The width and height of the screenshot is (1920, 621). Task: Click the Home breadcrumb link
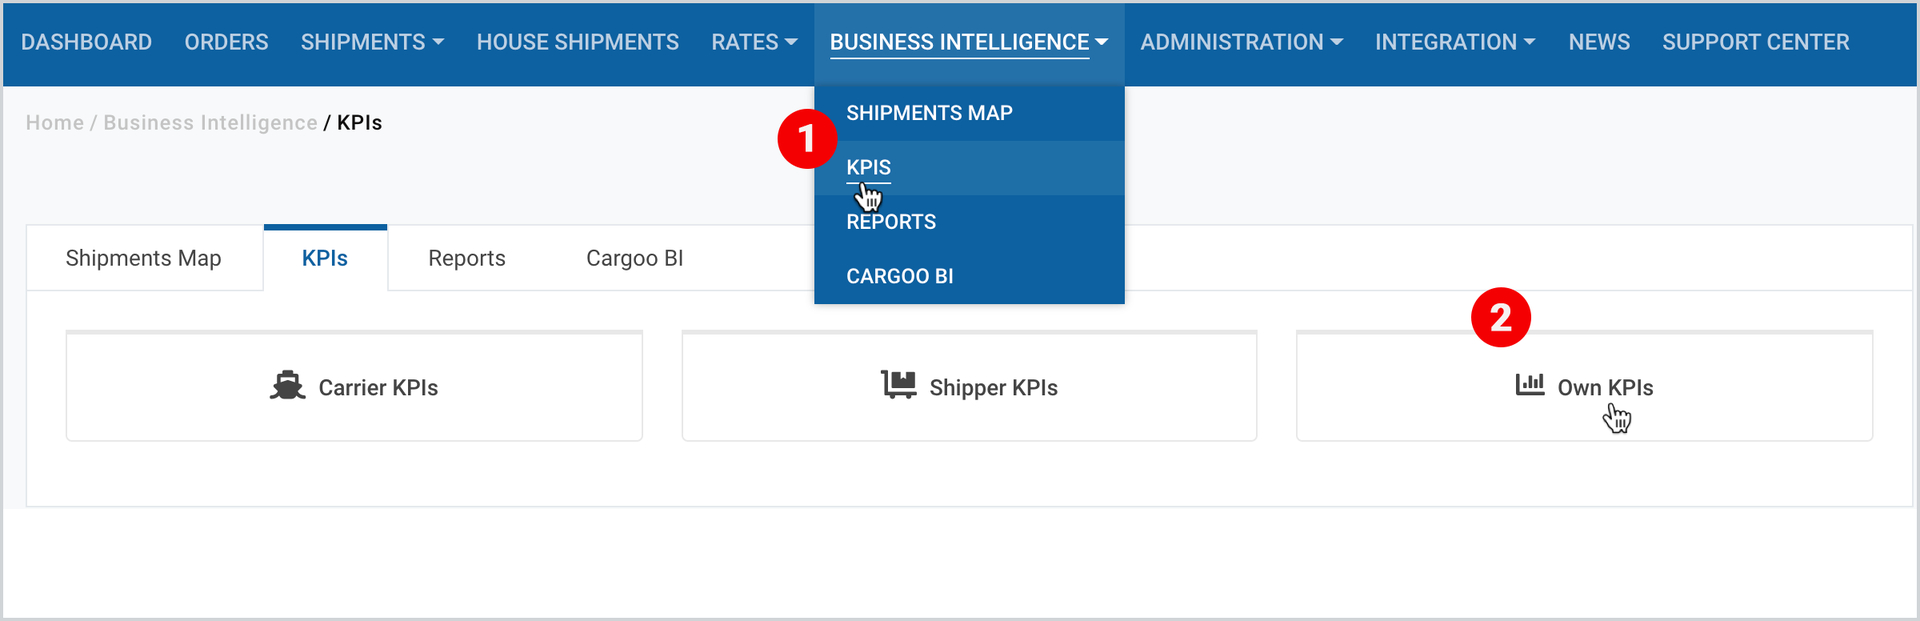pyautogui.click(x=55, y=123)
